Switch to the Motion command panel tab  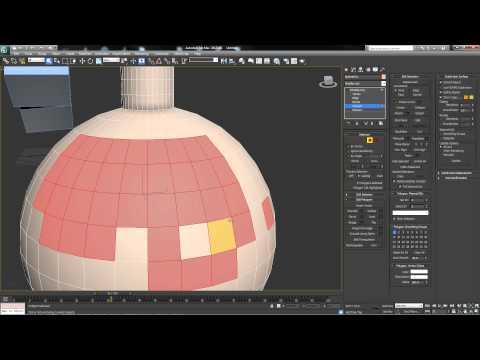pyautogui.click(x=368, y=69)
